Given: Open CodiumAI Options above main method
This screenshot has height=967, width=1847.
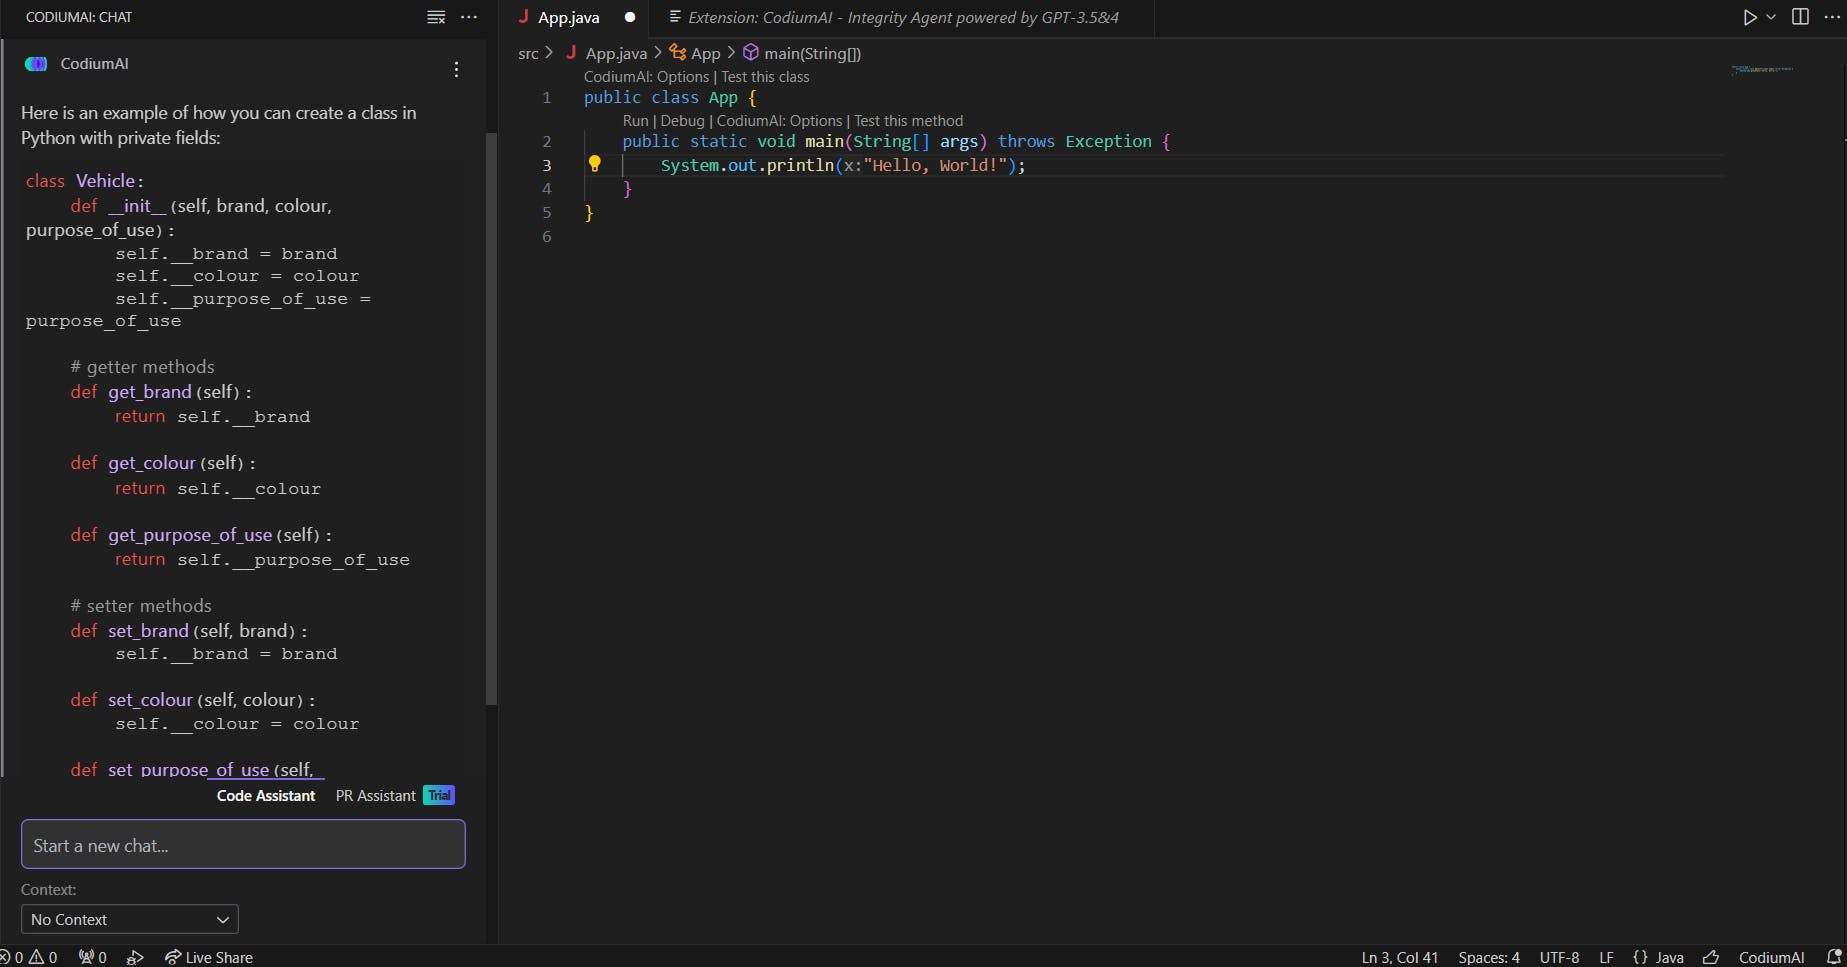Looking at the screenshot, I should 779,121.
